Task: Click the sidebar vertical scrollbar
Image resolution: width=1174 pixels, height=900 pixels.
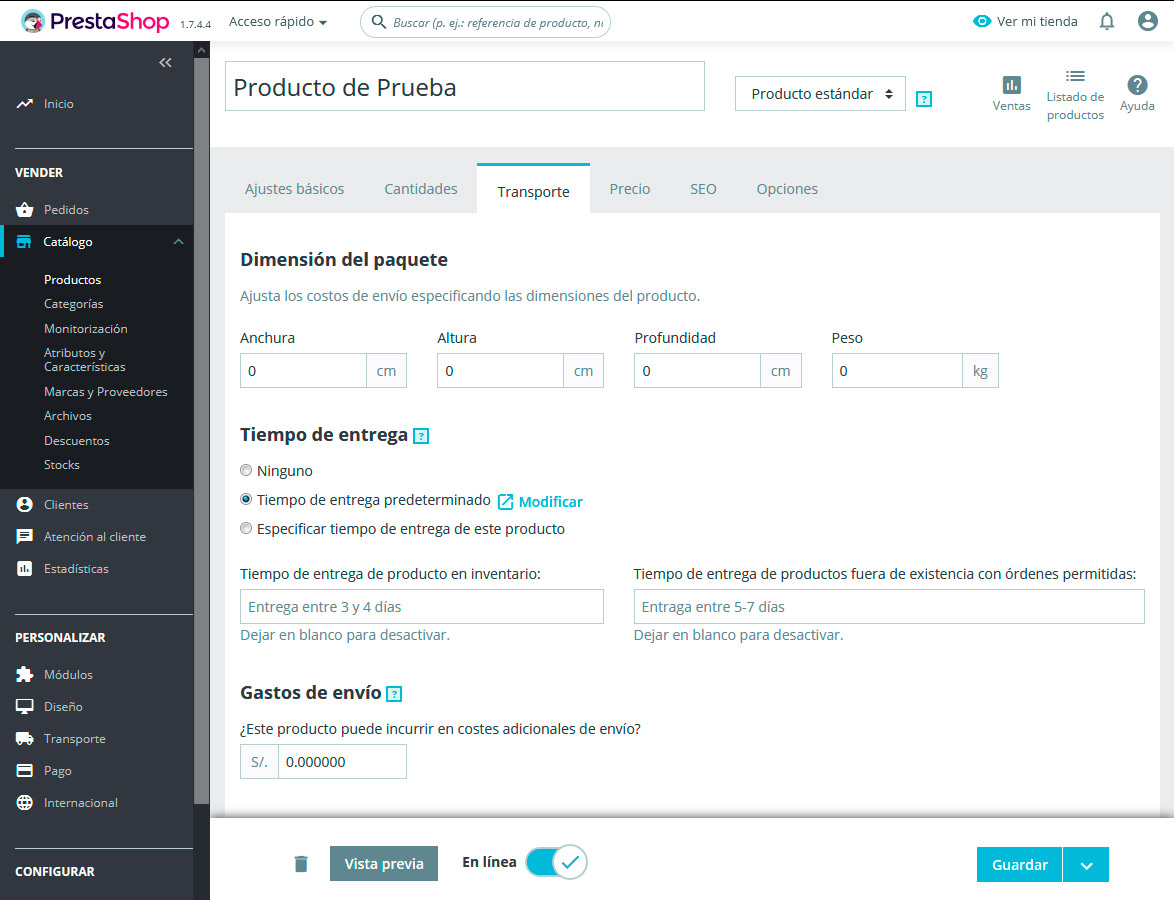Action: (201, 431)
